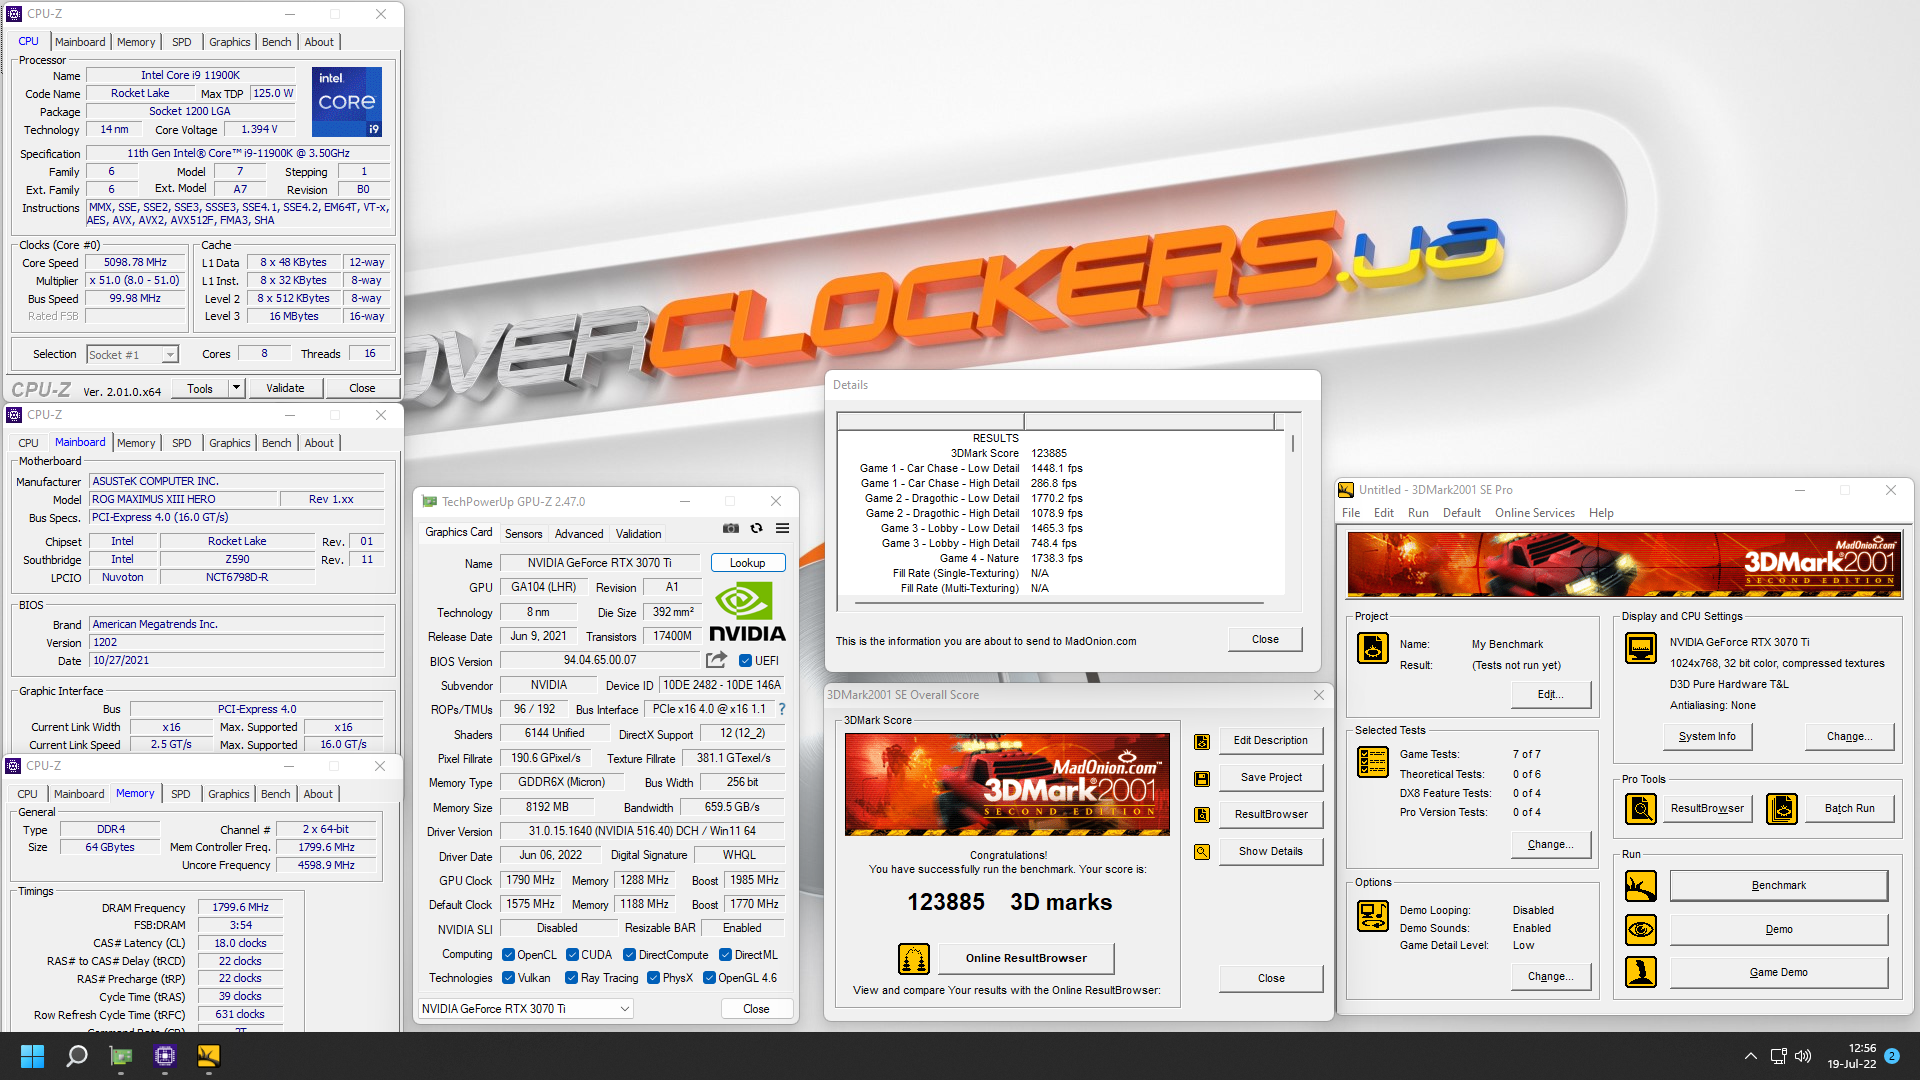Click the Display and CPU Settings monitor icon
1920x1080 pixels.
(x=1641, y=648)
